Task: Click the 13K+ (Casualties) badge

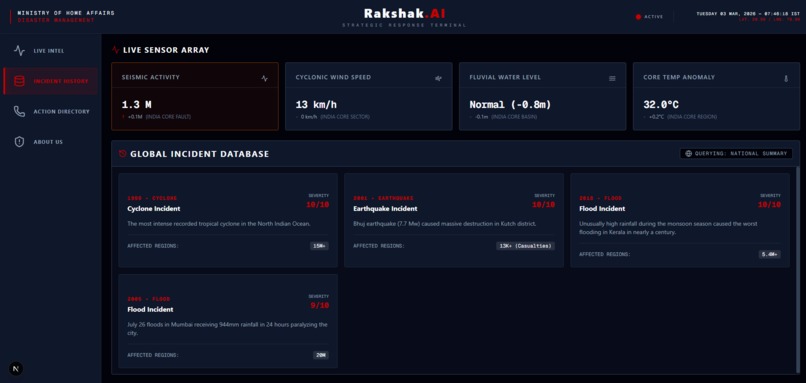Action: 525,246
